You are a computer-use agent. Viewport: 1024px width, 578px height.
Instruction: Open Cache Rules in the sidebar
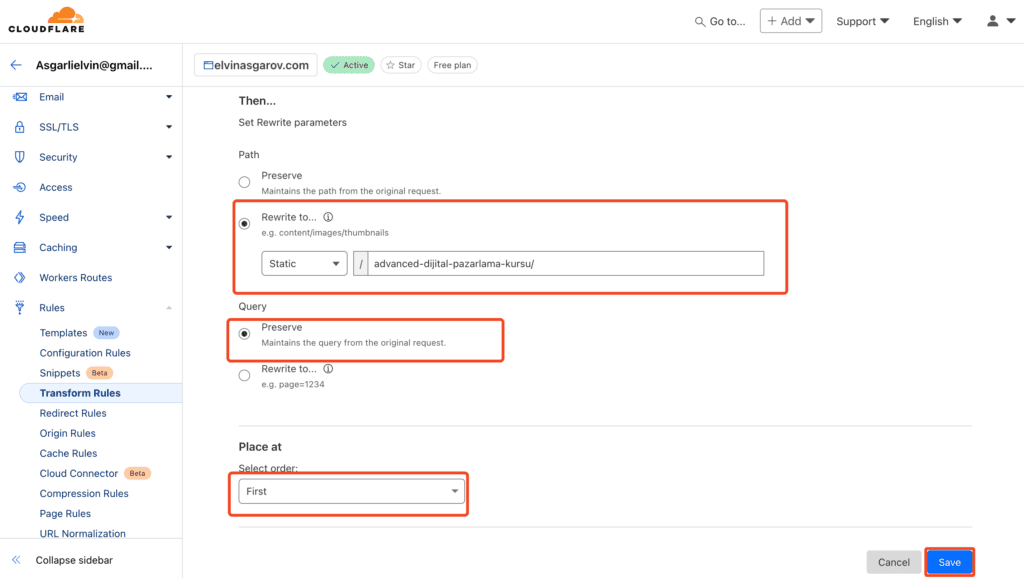68,453
